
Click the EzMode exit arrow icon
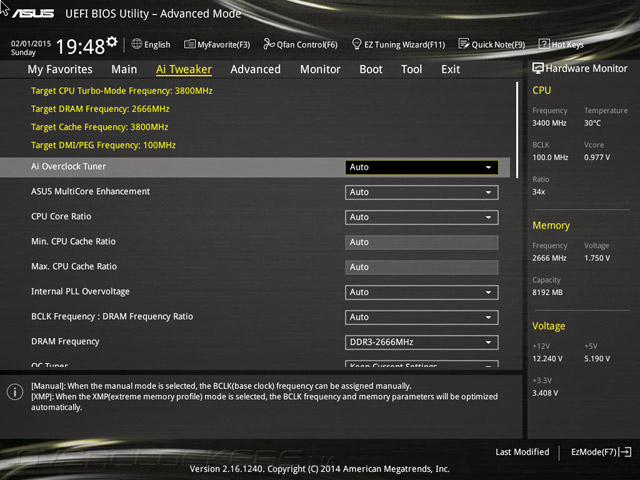pyautogui.click(x=625, y=452)
